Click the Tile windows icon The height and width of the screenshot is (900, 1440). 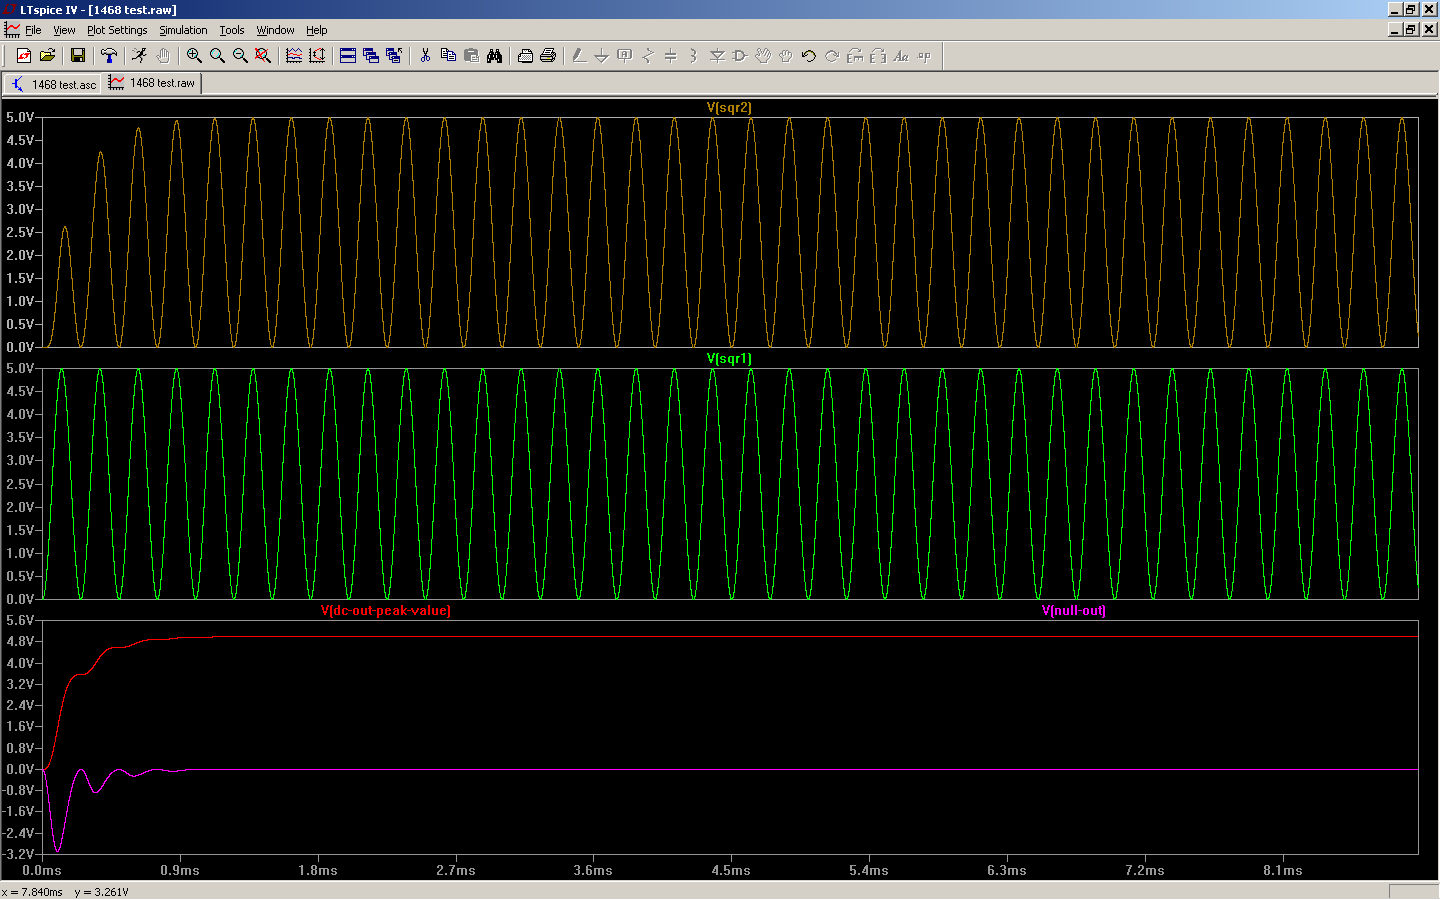coord(348,56)
